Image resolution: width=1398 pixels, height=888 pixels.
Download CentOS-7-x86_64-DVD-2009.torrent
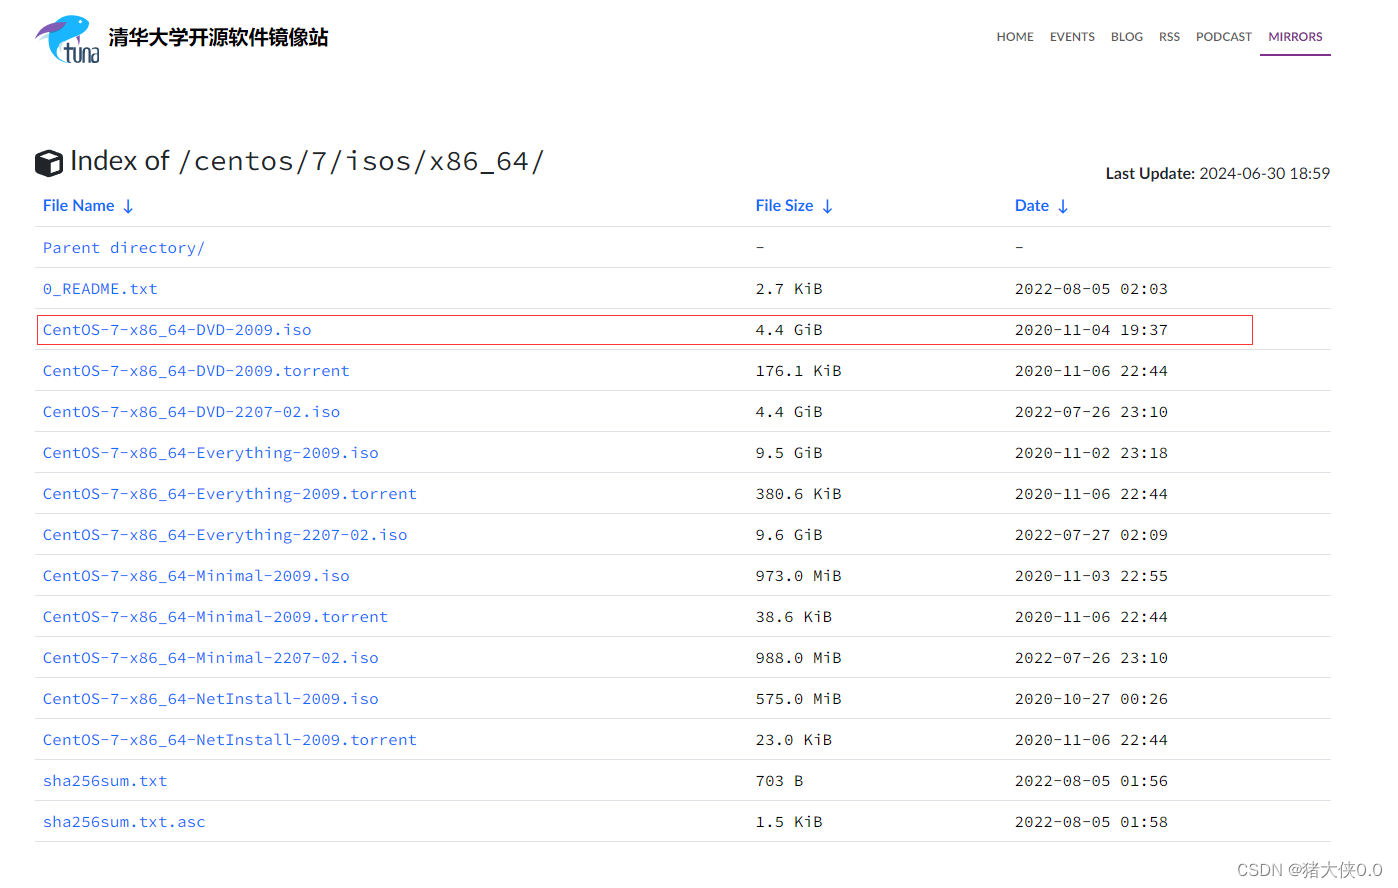coord(196,371)
